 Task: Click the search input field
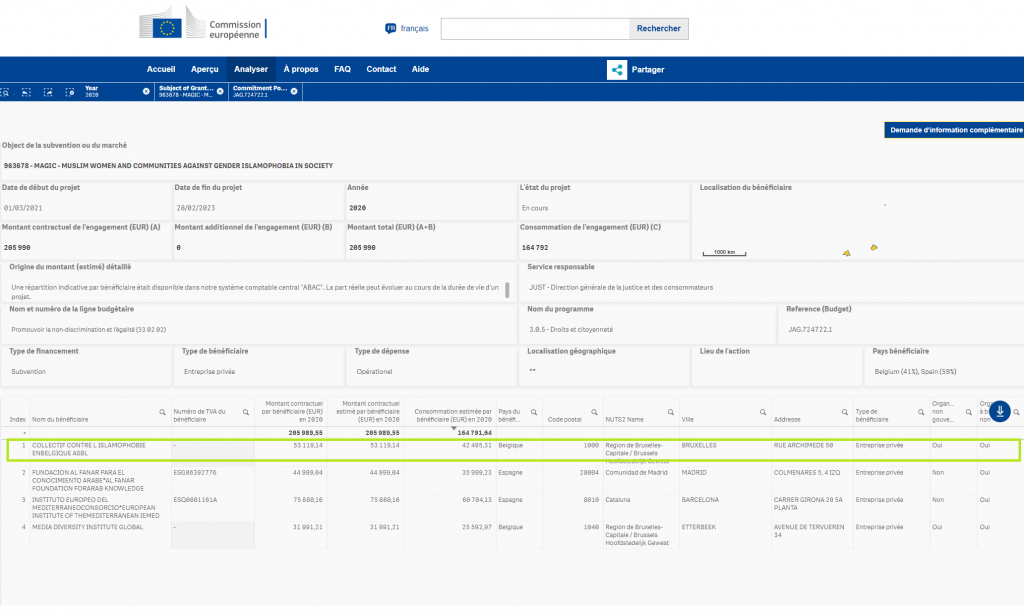(x=535, y=29)
